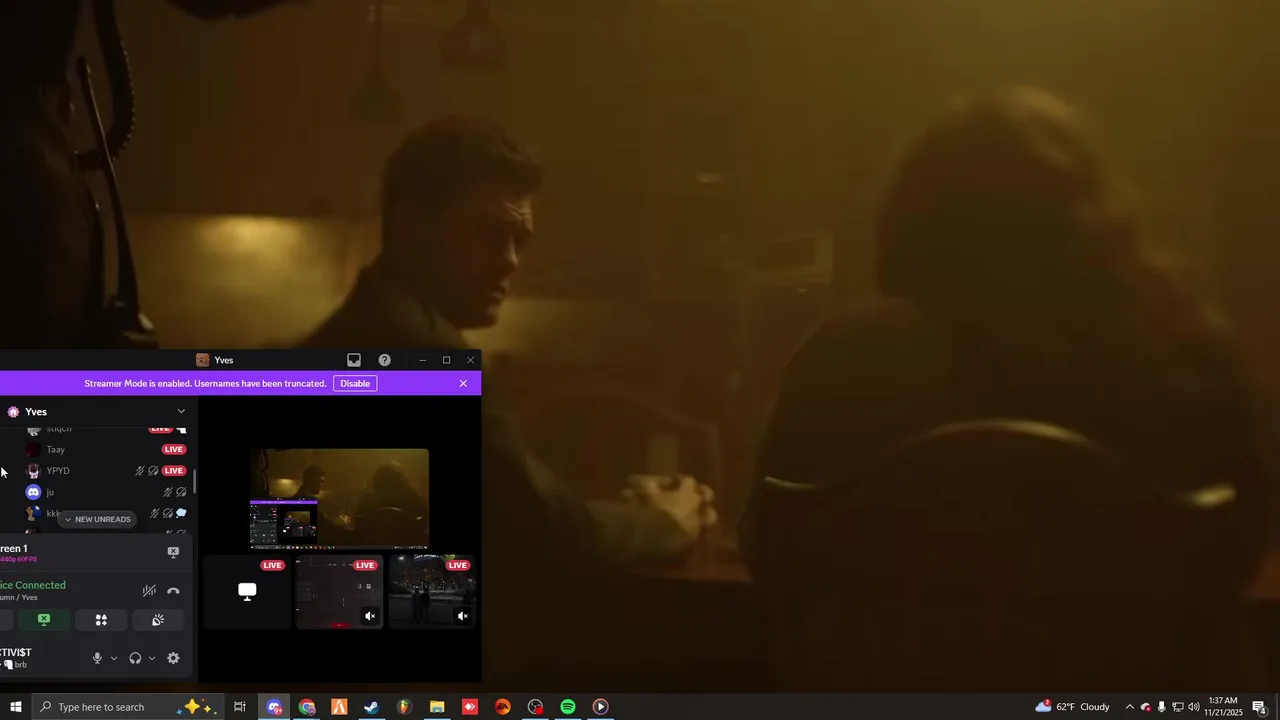Image resolution: width=1280 pixels, height=720 pixels.
Task: Open the volume tray icon
Action: coord(1193,707)
